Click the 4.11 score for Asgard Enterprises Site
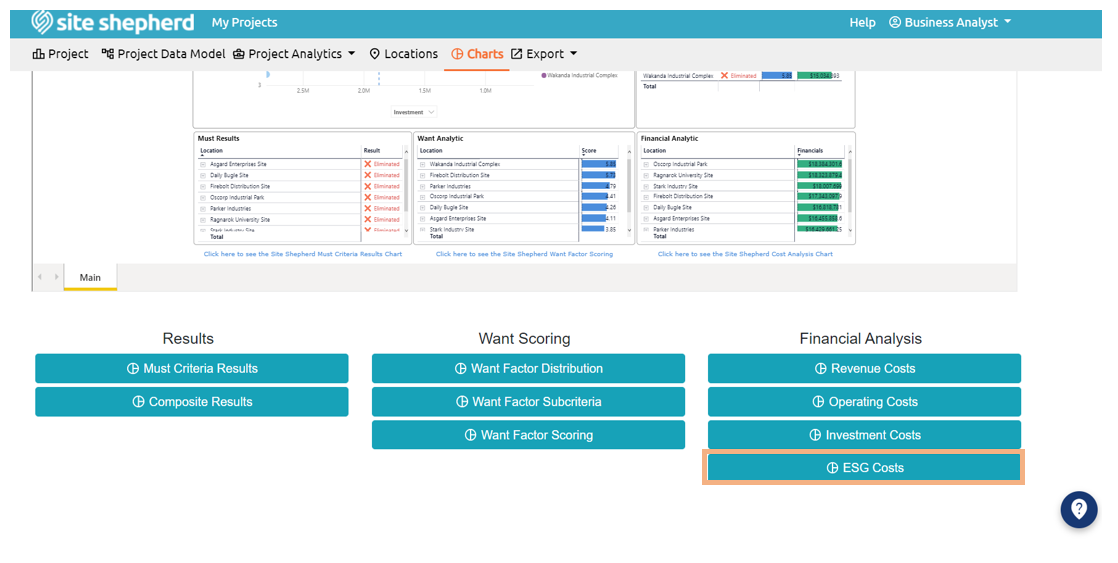Screen dimensions: 1118x563 point(610,219)
